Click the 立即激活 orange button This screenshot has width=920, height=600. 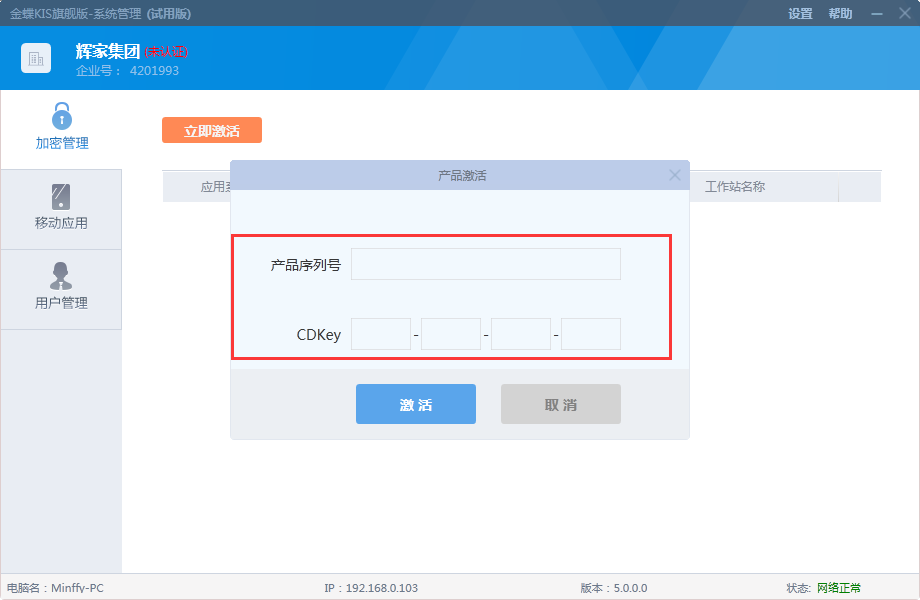point(212,130)
